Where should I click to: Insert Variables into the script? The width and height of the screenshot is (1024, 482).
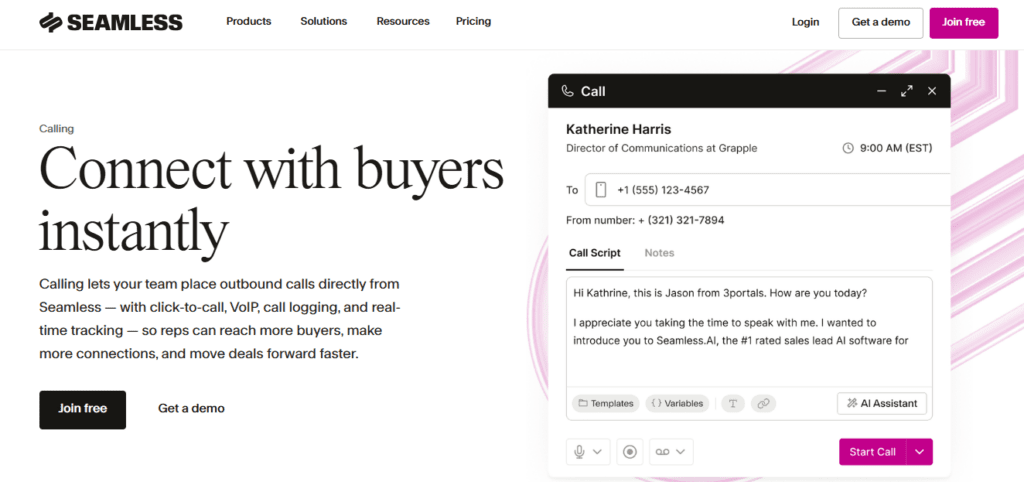coord(677,403)
